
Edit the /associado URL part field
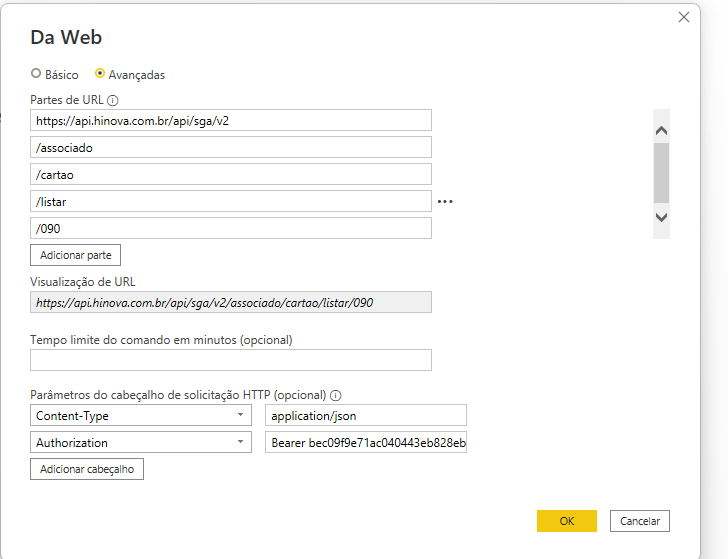[231, 147]
